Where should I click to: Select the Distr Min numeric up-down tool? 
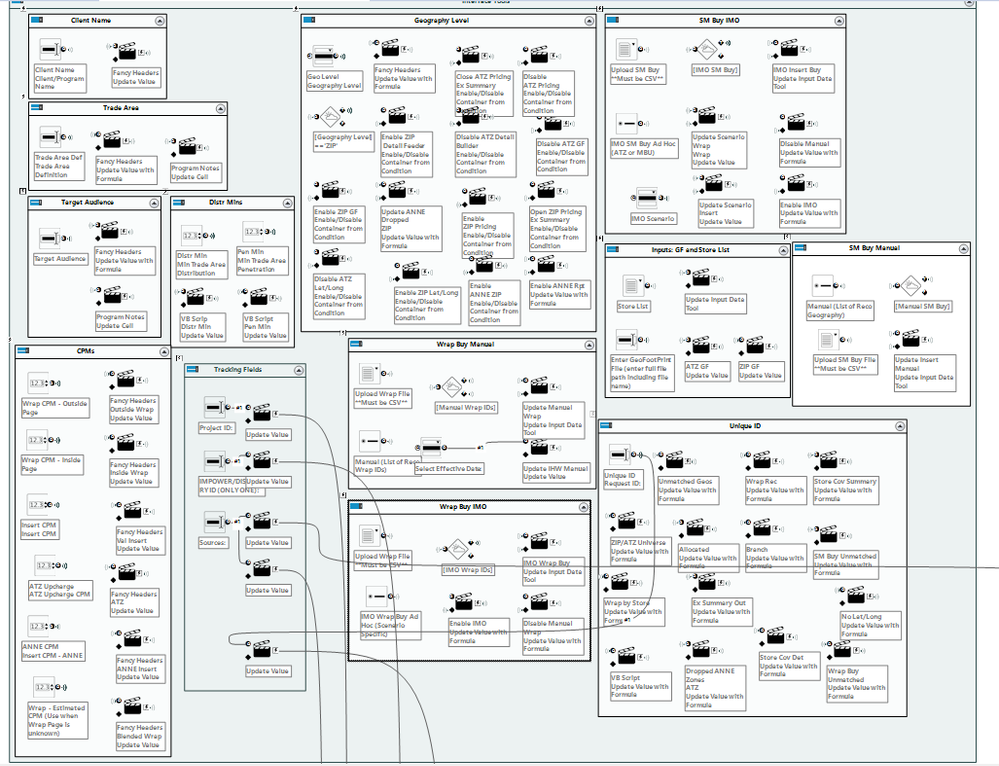[192, 235]
